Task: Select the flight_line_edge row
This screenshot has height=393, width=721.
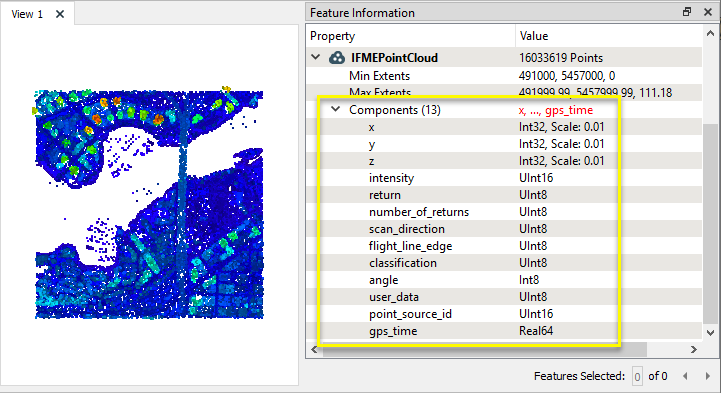Action: [x=504, y=246]
